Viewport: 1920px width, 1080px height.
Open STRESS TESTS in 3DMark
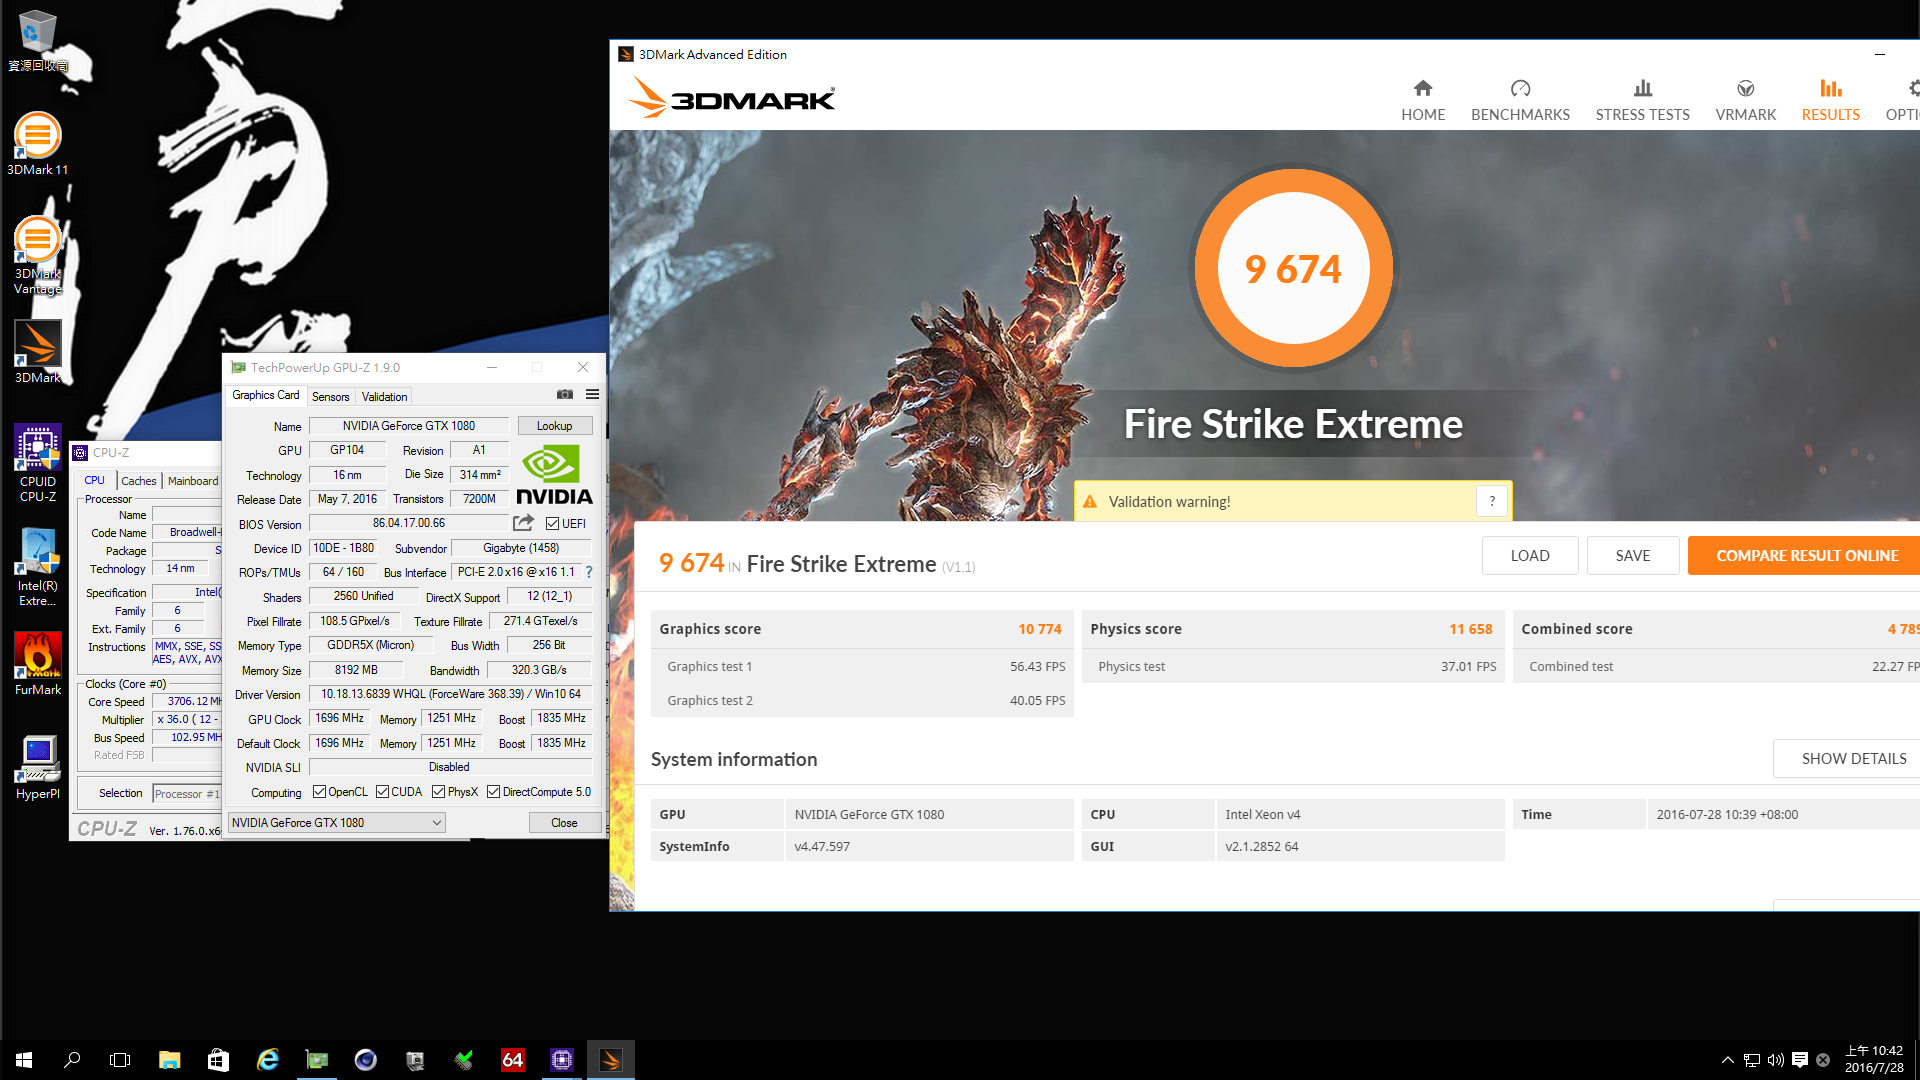pyautogui.click(x=1642, y=101)
